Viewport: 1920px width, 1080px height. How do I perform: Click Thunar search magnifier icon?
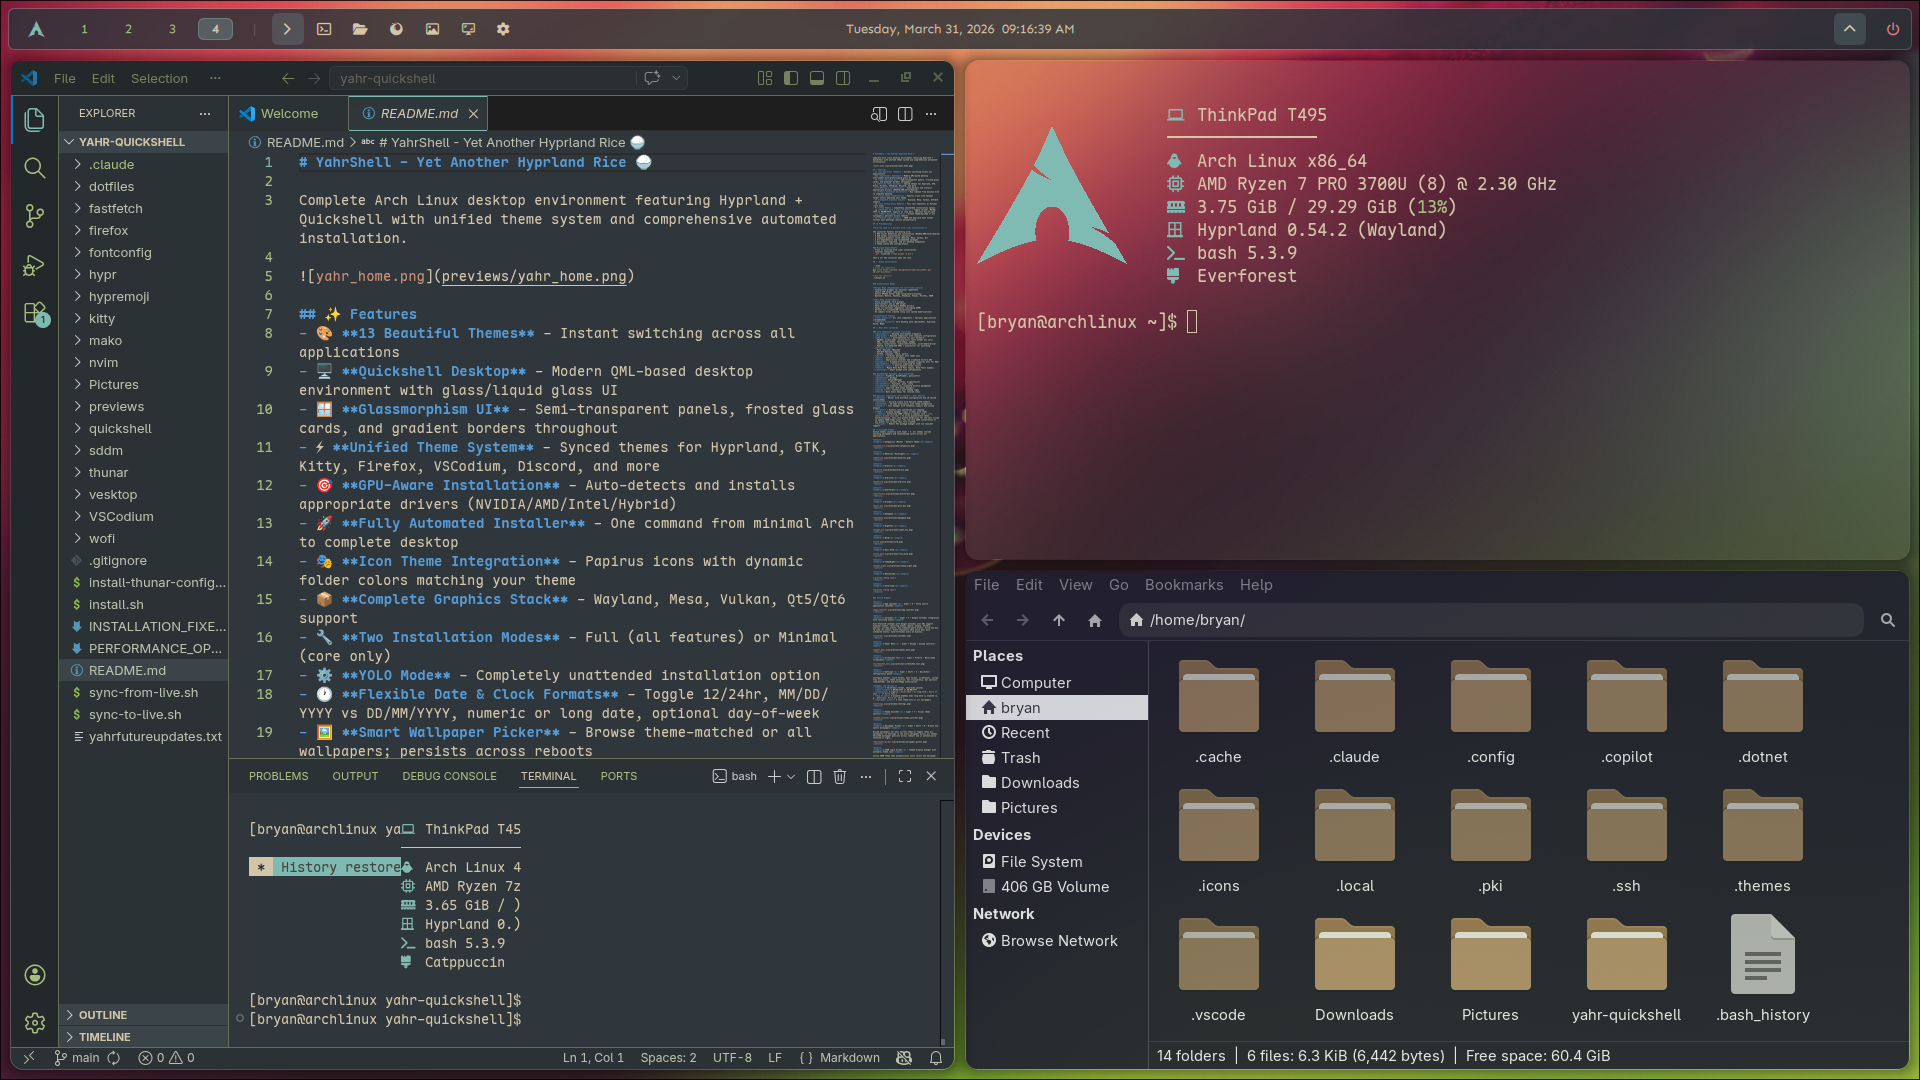[x=1888, y=621]
